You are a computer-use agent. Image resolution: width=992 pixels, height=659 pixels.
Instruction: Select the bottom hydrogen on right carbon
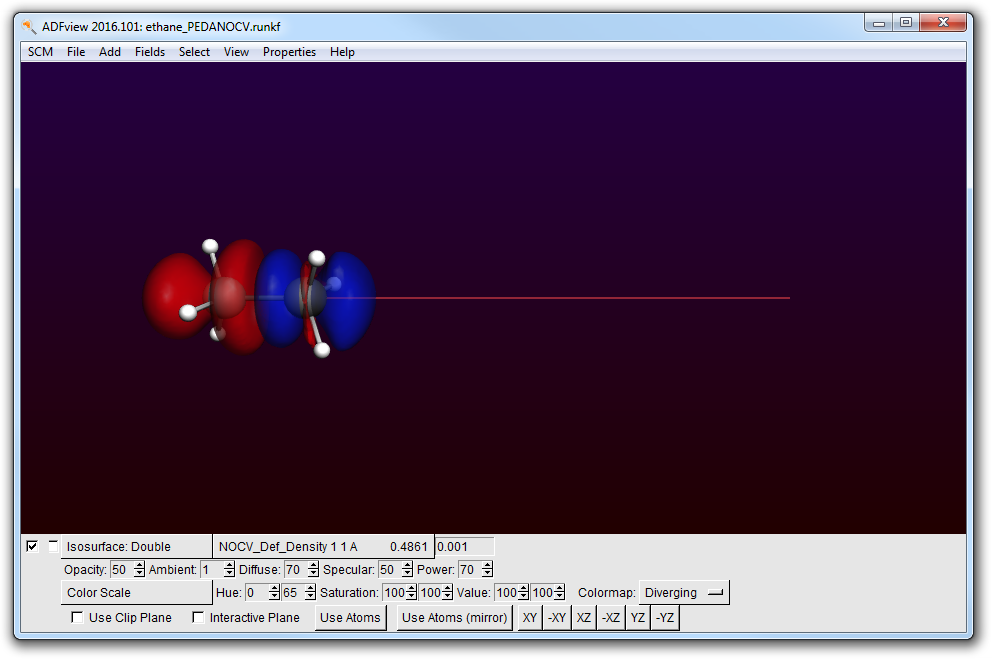[x=322, y=350]
